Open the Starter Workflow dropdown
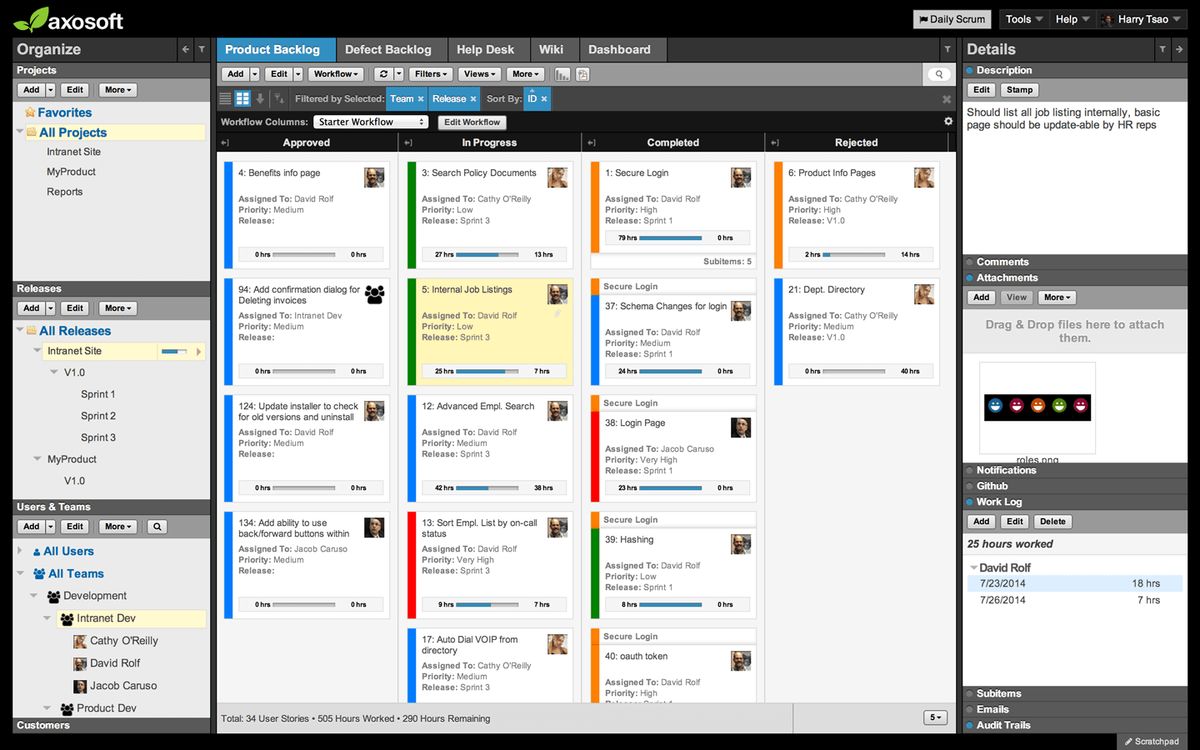The width and height of the screenshot is (1200, 750). click(x=370, y=121)
